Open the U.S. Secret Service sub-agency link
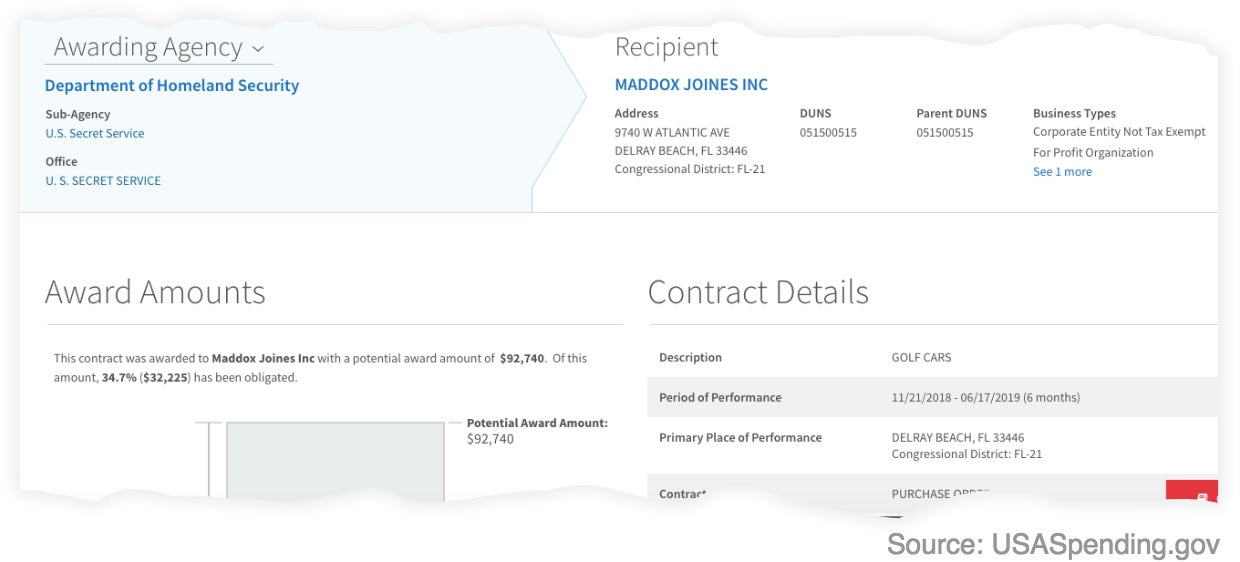This screenshot has width=1240, height=562. tap(95, 134)
